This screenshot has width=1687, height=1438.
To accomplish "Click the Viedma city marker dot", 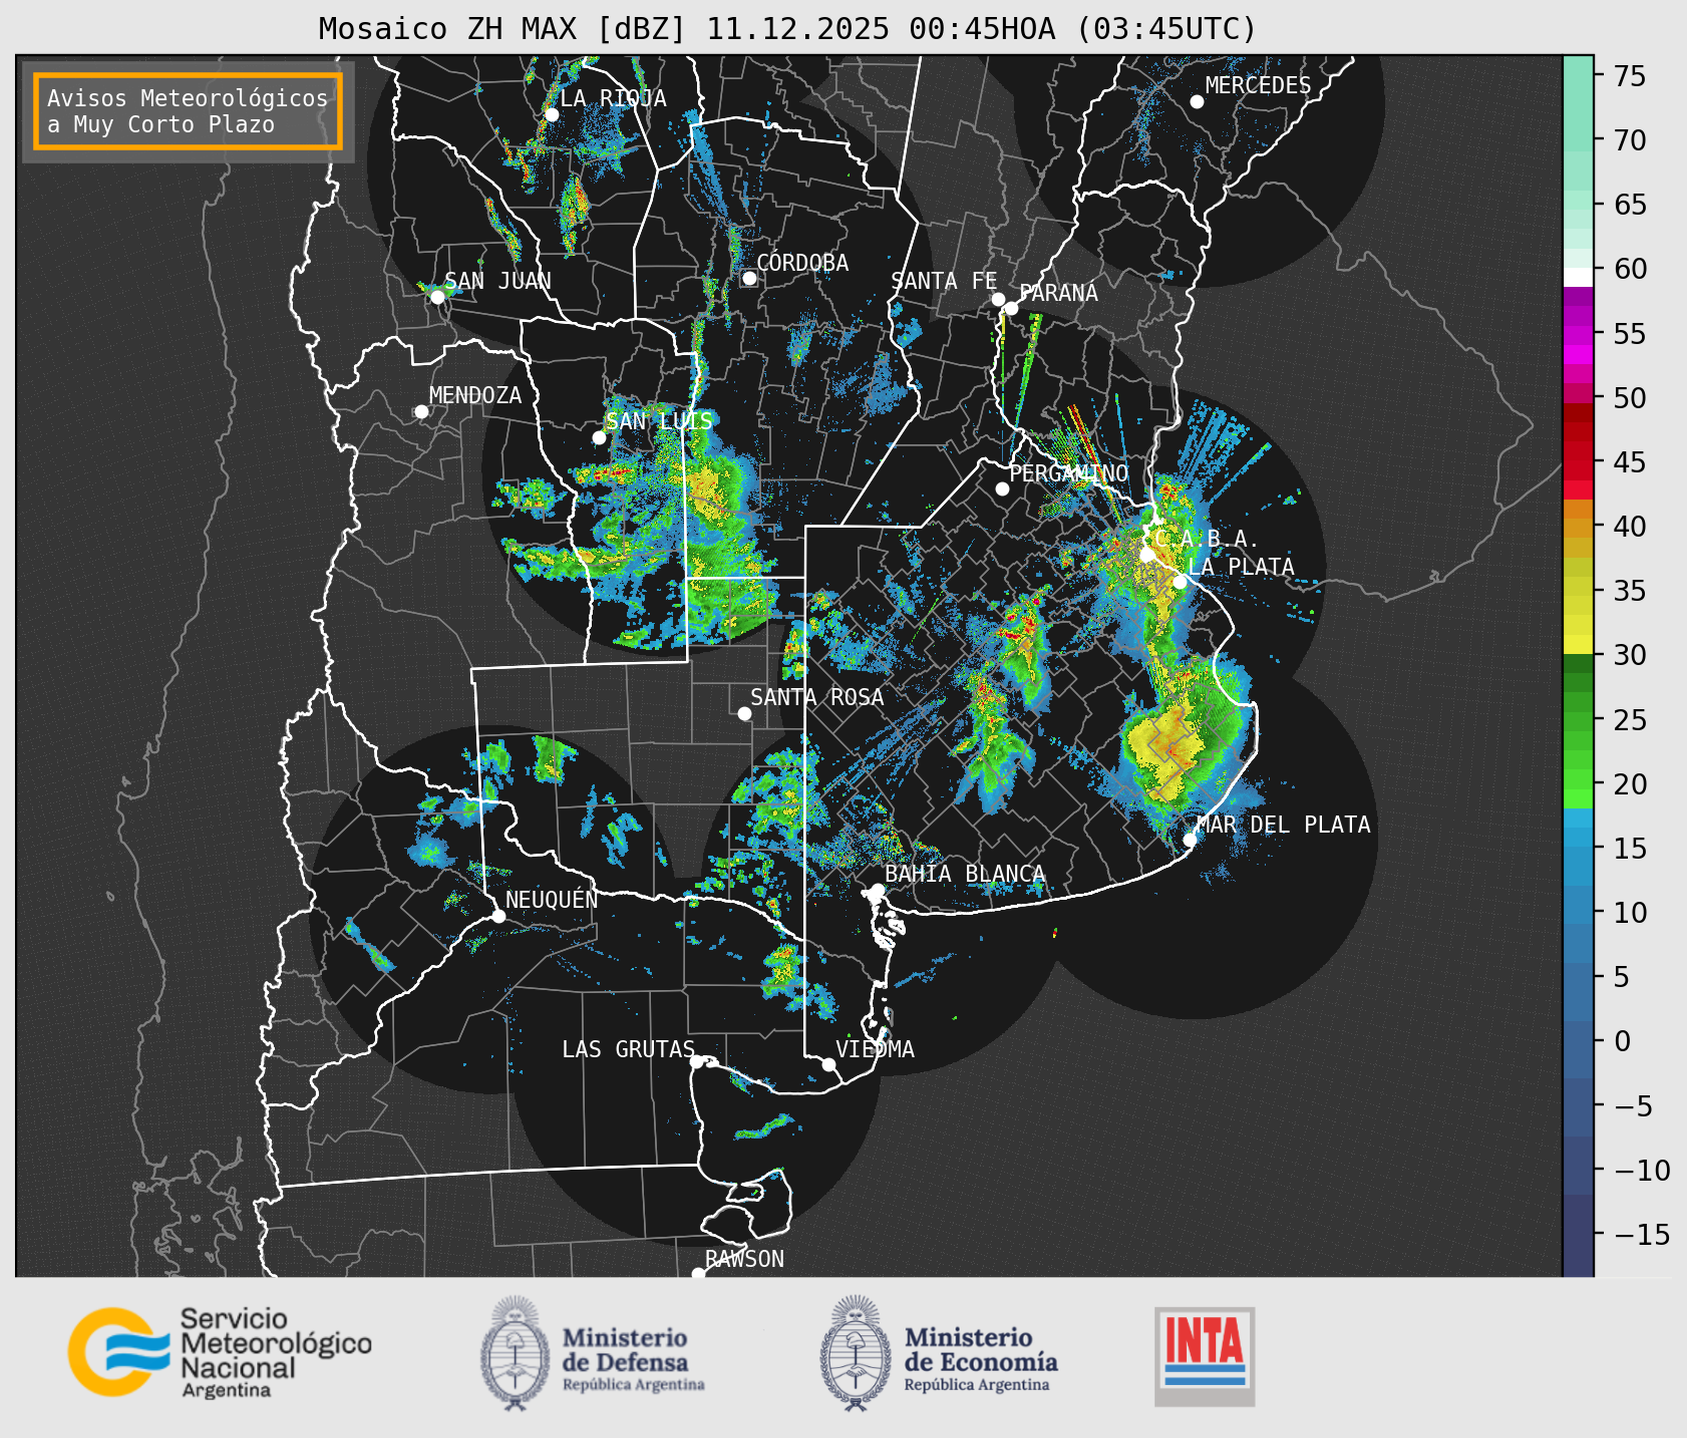I will 828,1064.
